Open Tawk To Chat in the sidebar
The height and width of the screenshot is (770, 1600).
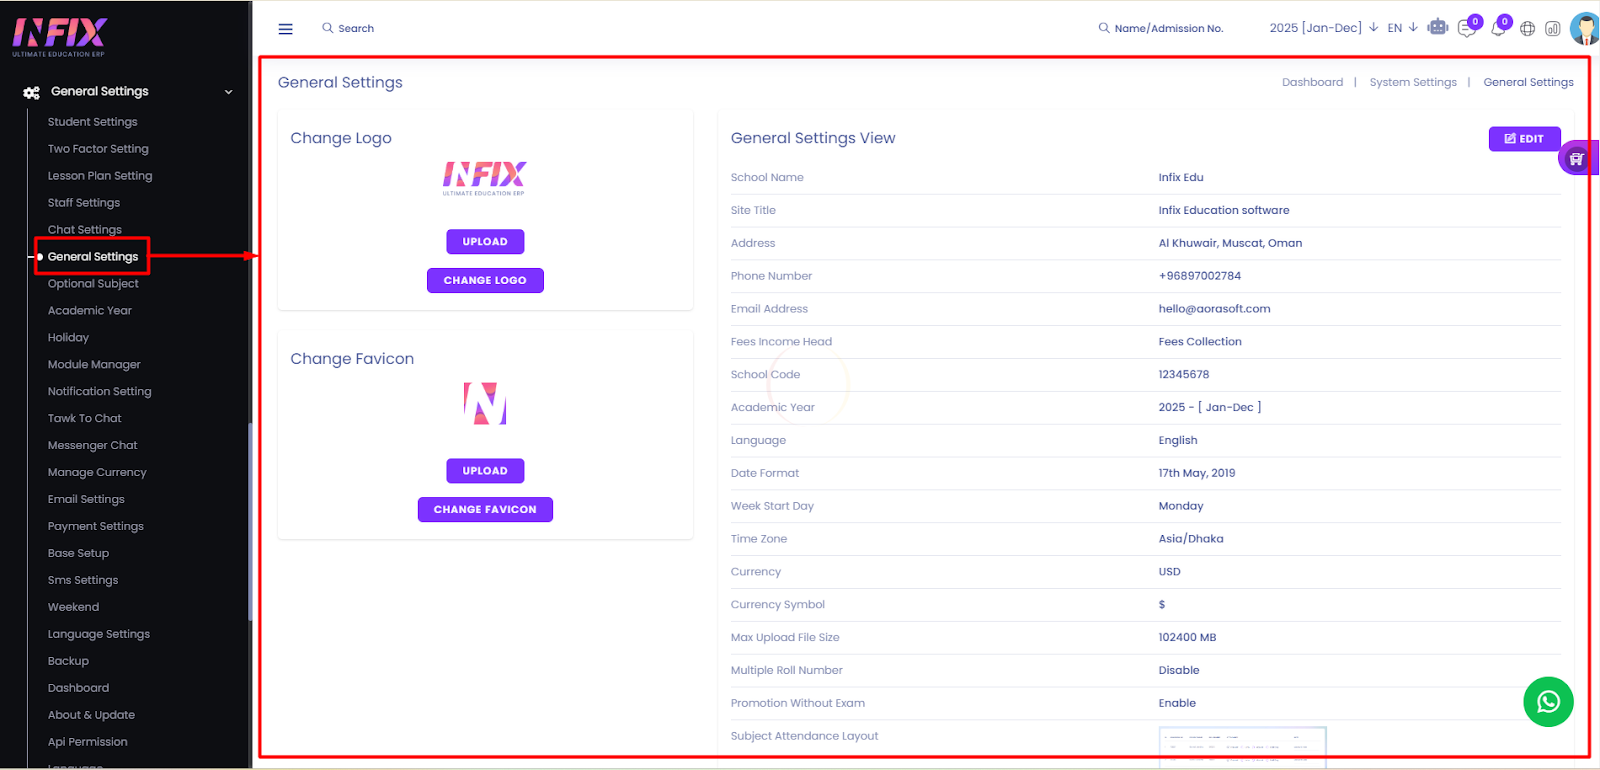click(x=85, y=419)
